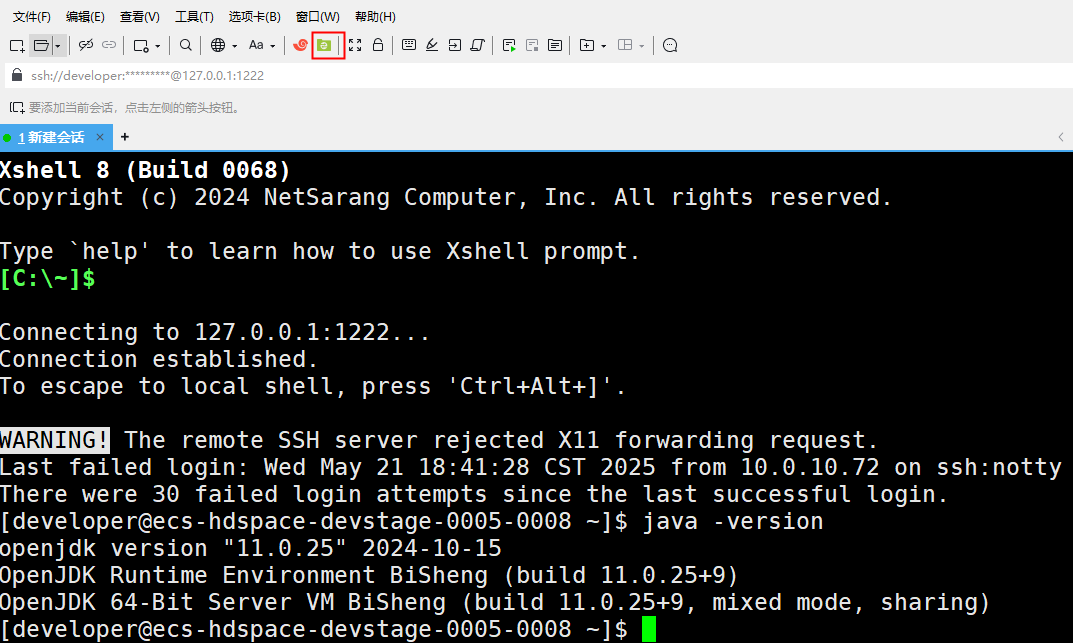1073x643 pixels.
Task: Click the Disconnect broken-link icon
Action: [86, 45]
